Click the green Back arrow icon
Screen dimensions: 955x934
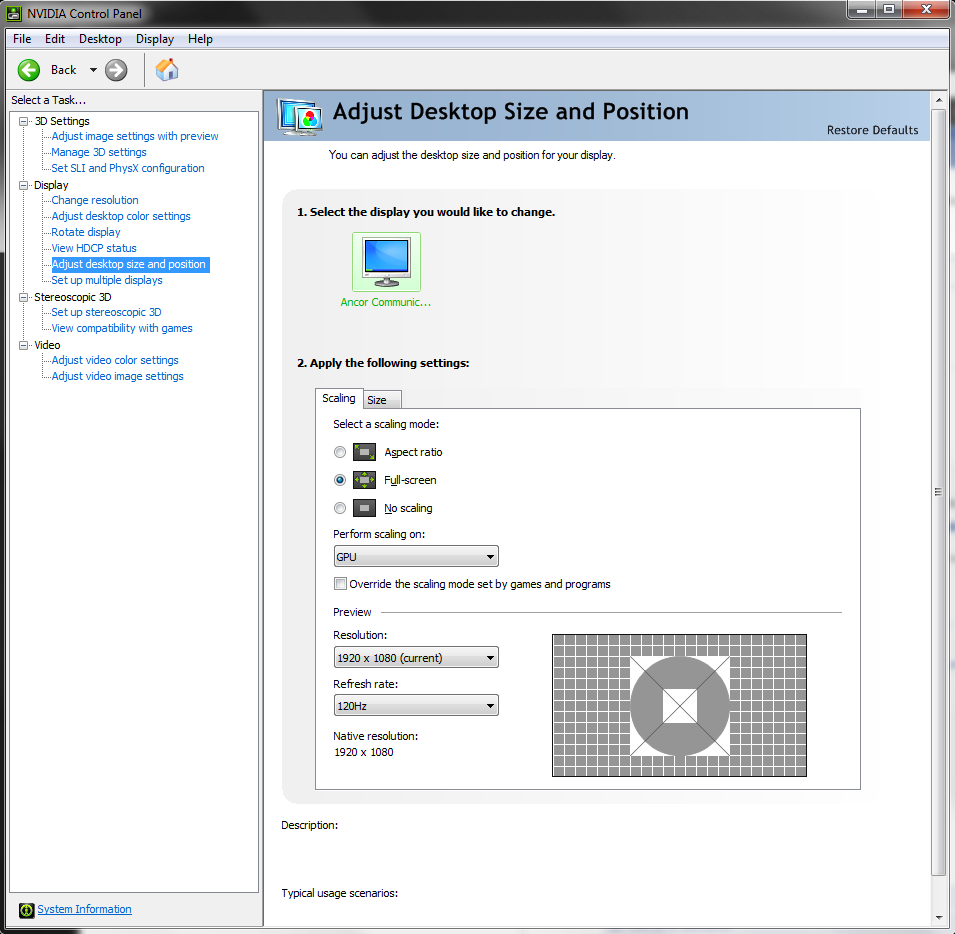29,70
